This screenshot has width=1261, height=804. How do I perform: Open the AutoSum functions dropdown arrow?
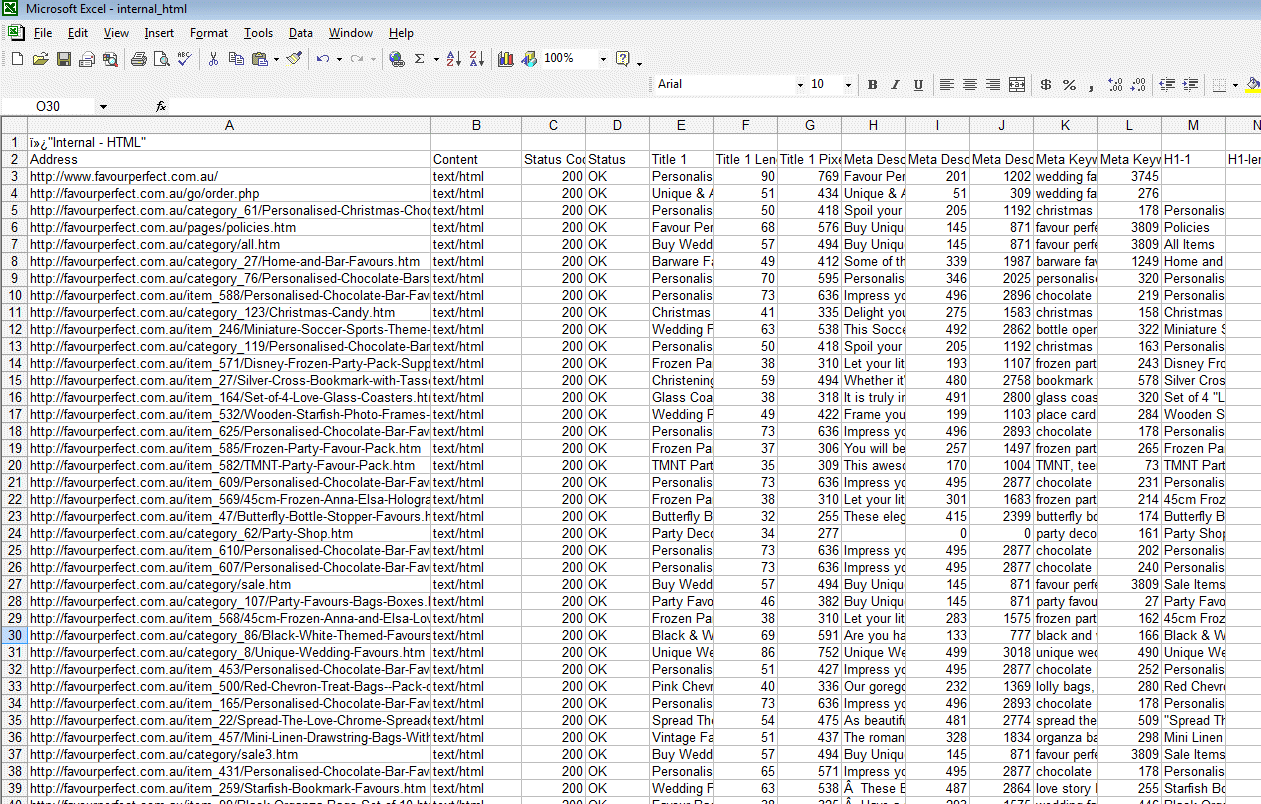[x=436, y=59]
